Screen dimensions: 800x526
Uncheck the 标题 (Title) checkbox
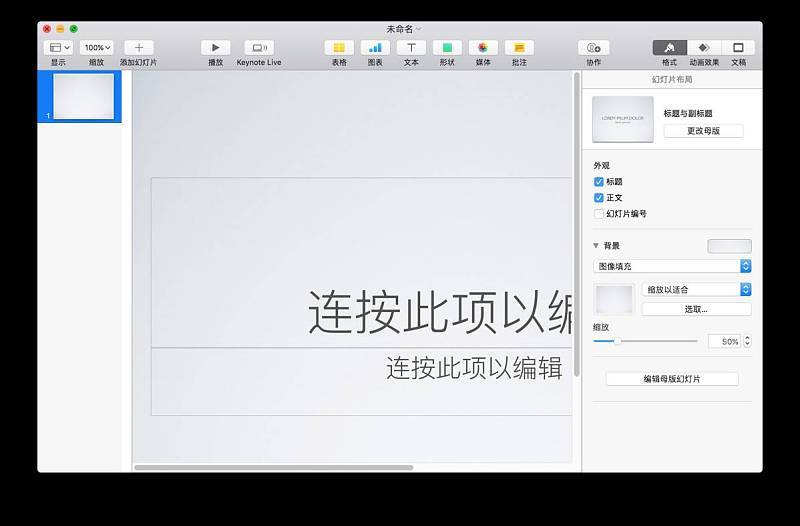[x=599, y=182]
